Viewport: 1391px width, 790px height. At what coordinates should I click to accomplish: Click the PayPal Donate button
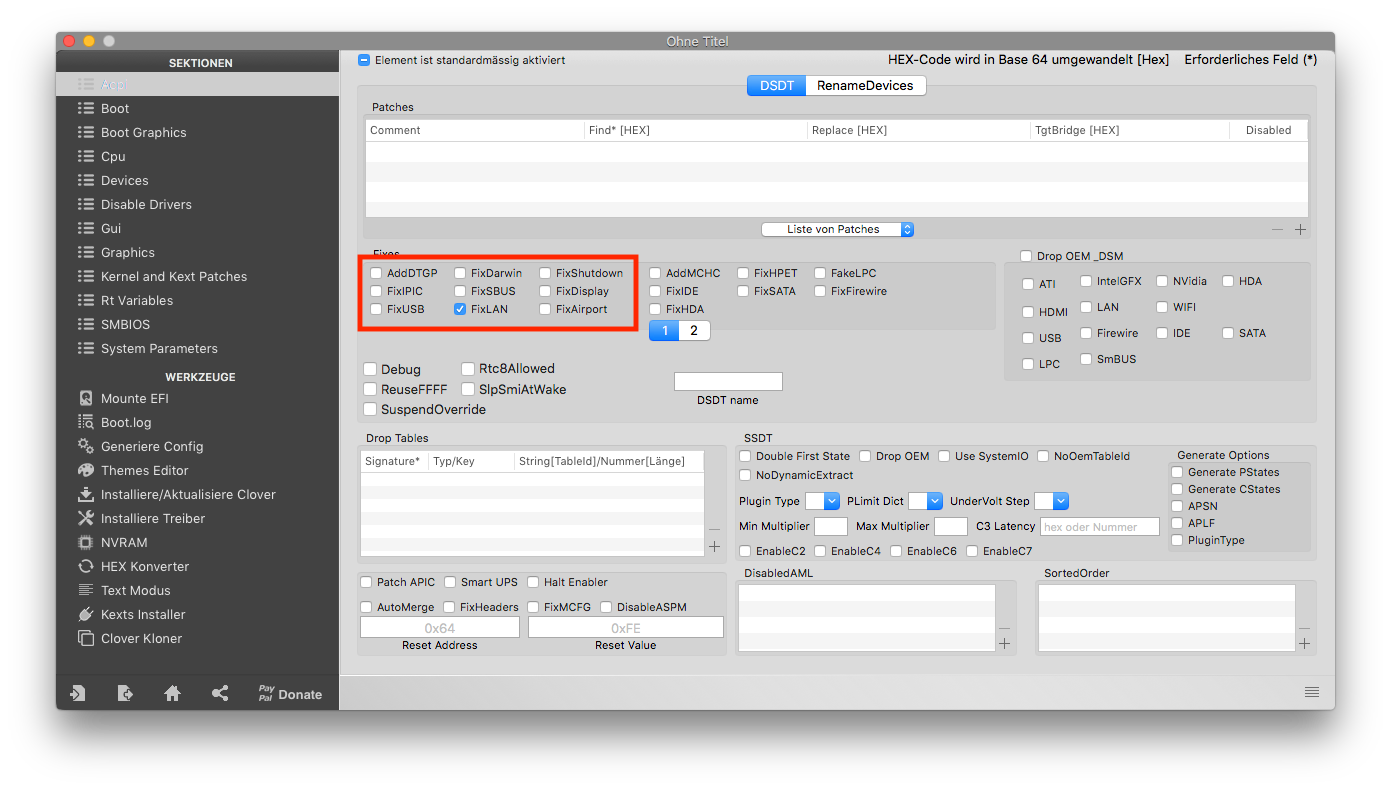pos(290,693)
